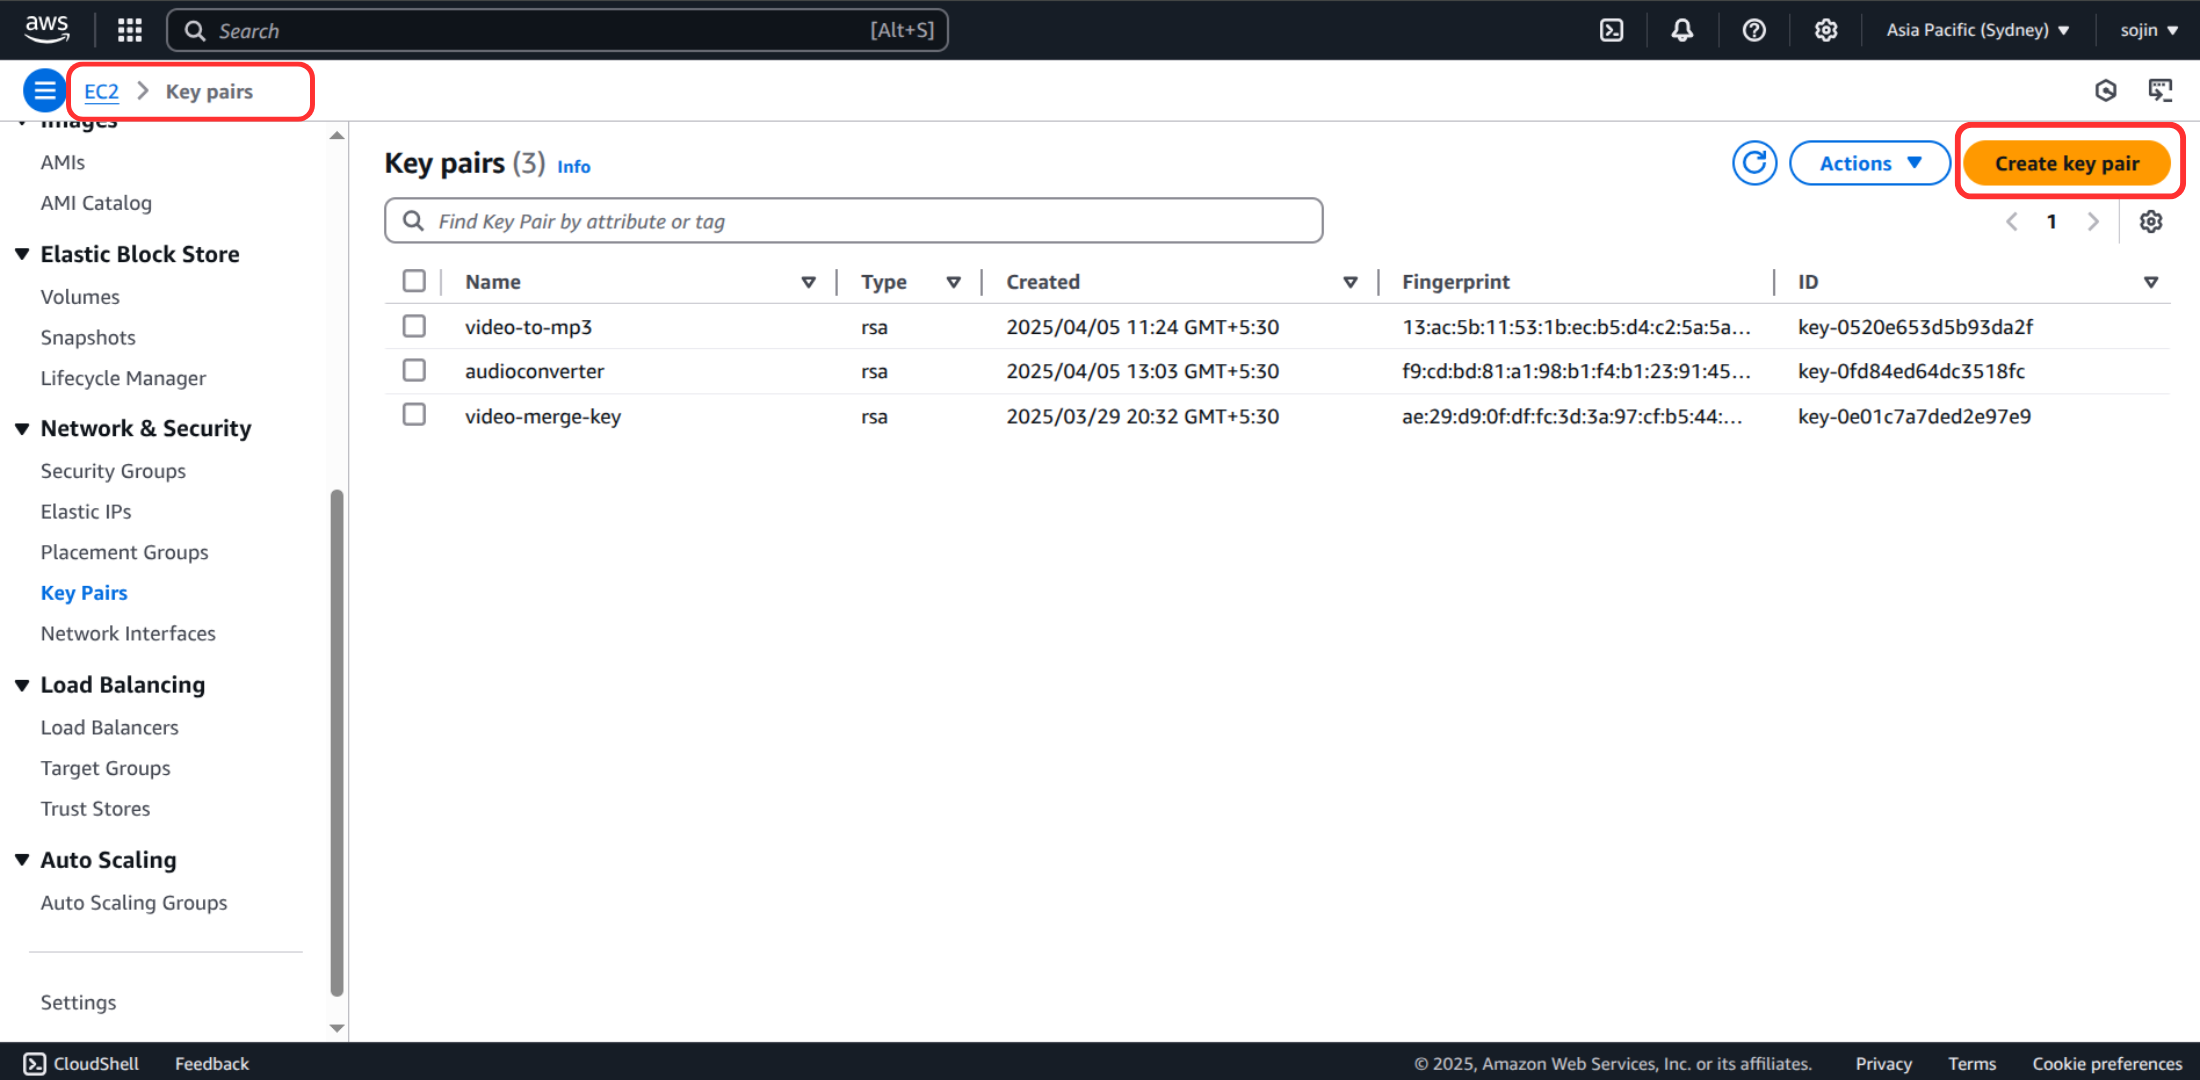This screenshot has width=2200, height=1080.
Task: Open Security Groups in the sidebar
Action: pos(113,471)
